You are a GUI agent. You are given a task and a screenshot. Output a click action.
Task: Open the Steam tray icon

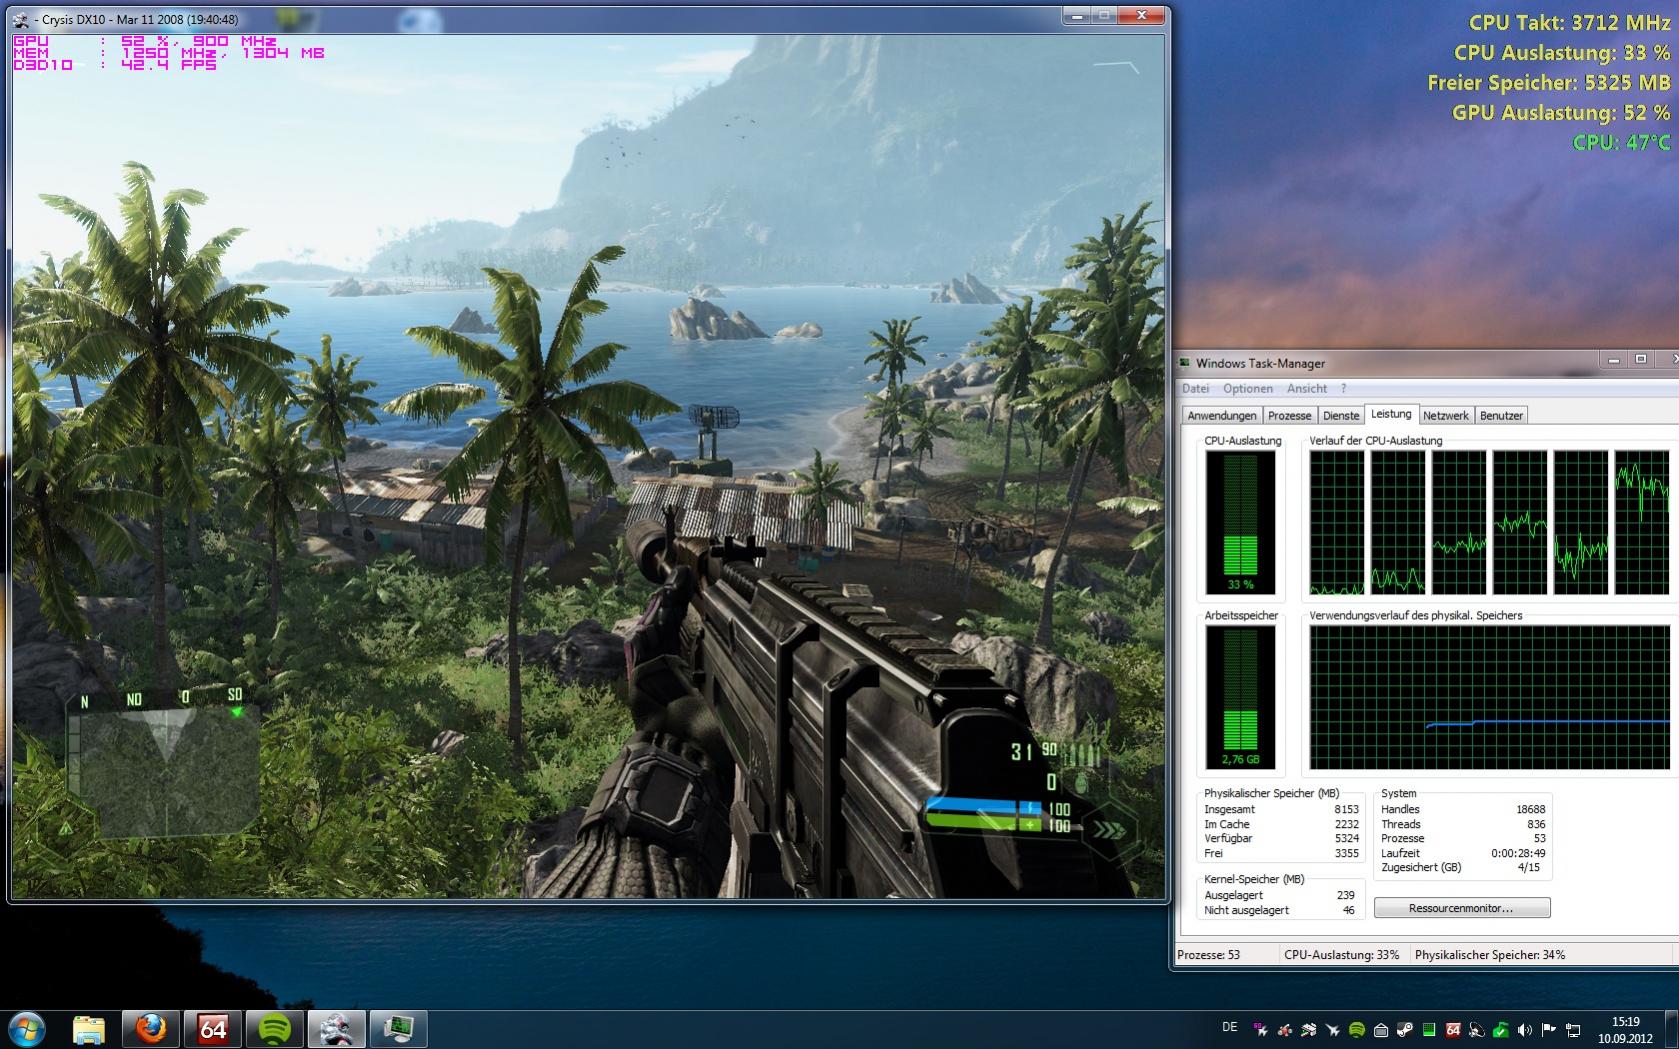coord(1405,1029)
